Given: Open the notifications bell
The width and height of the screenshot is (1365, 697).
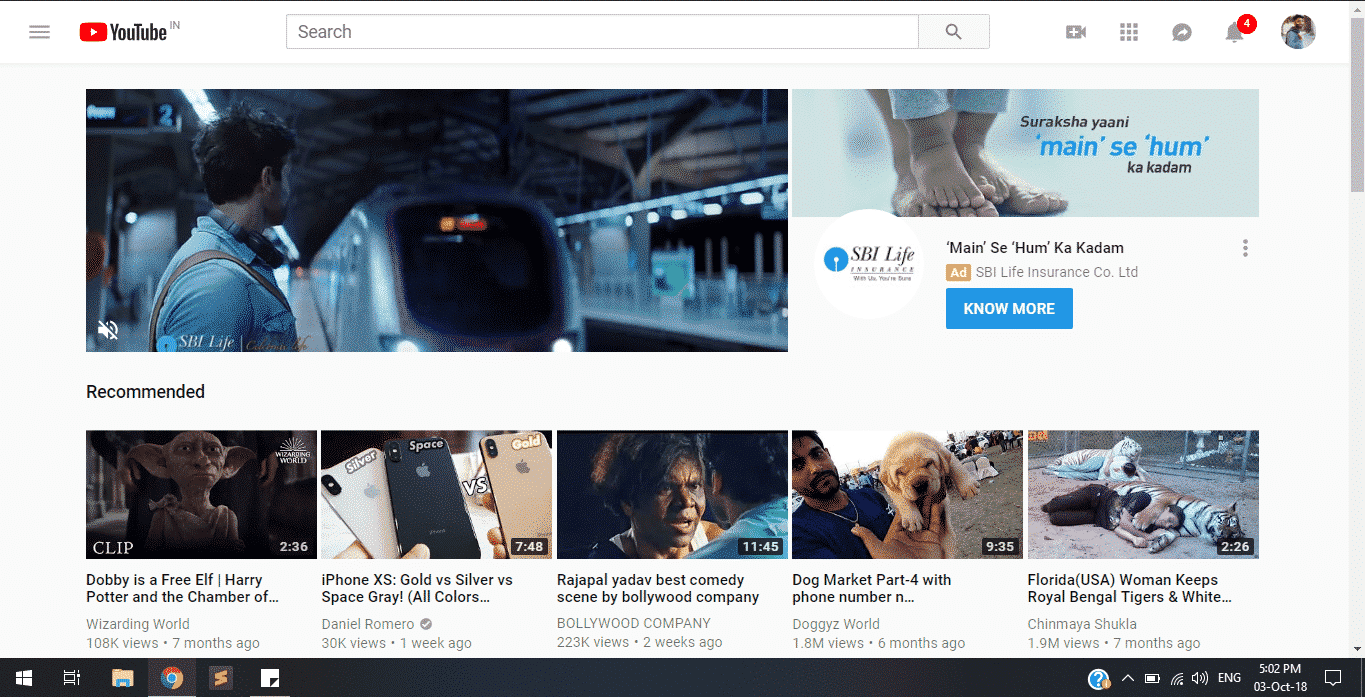Looking at the screenshot, I should (x=1235, y=32).
